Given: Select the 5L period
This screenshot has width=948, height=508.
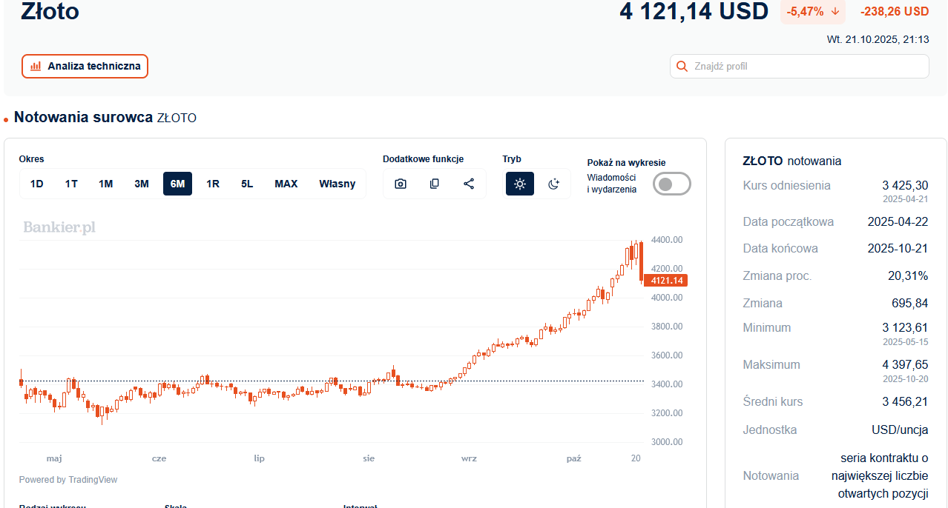Looking at the screenshot, I should click(x=247, y=184).
